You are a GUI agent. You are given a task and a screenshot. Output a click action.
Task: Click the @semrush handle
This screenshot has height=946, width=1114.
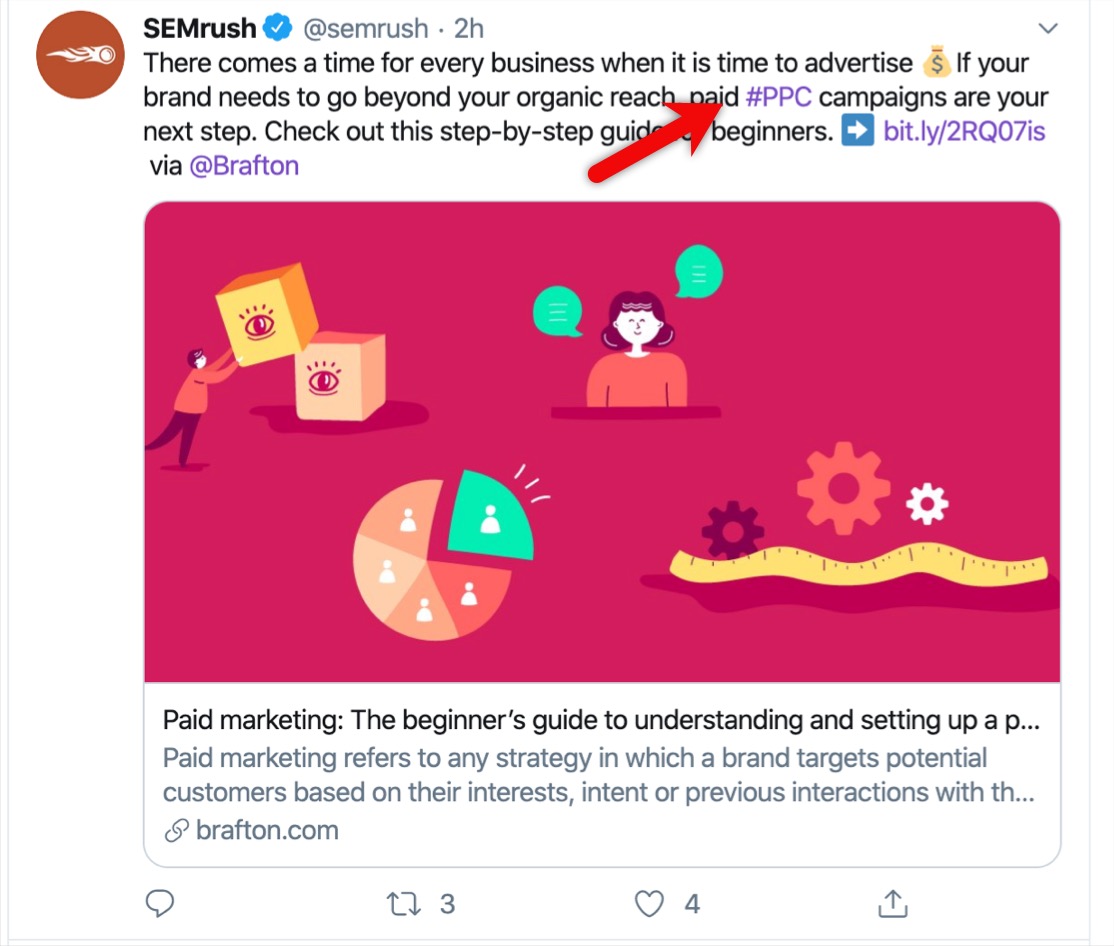click(x=366, y=29)
